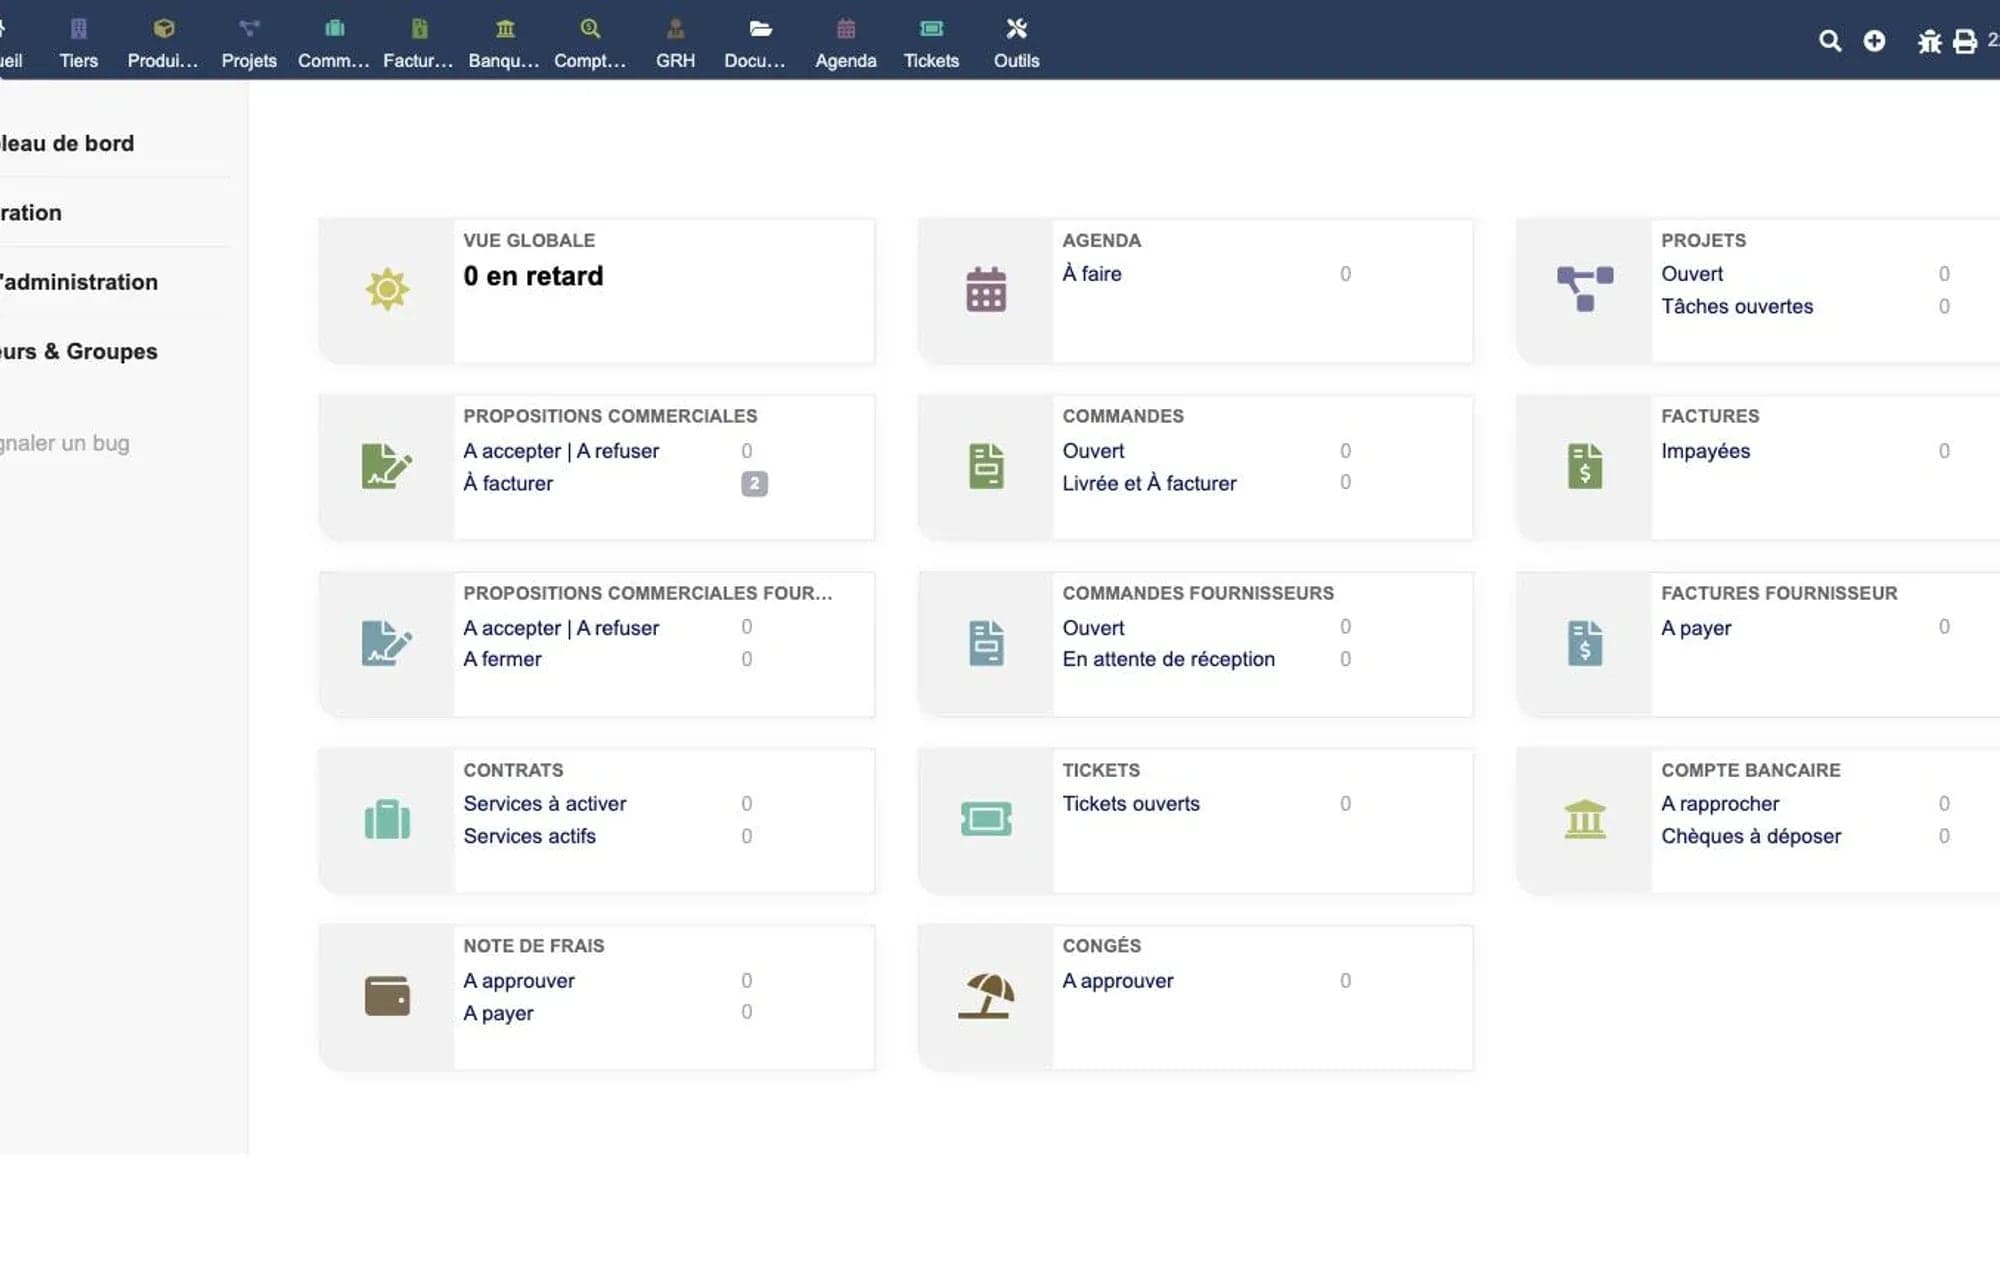Open the GRH module icon
This screenshot has height=1274, width=2000.
coord(675,28)
